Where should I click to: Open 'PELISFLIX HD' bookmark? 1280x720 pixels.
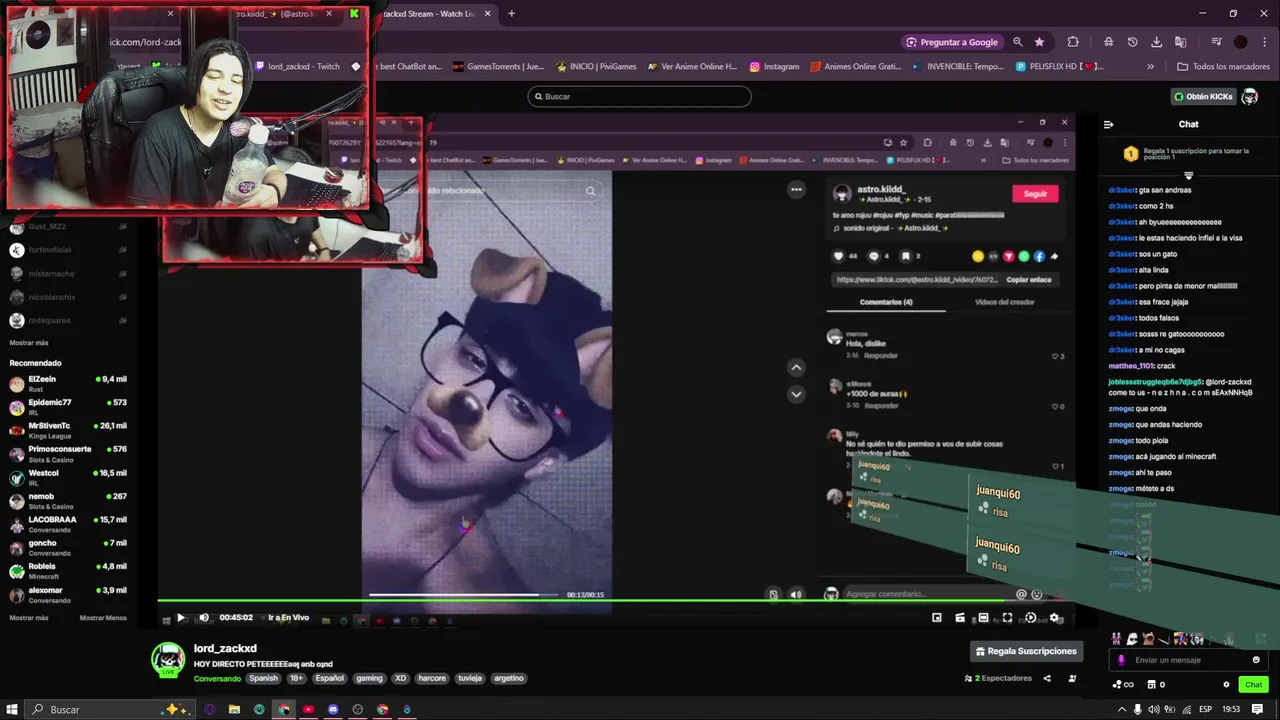[1060, 67]
